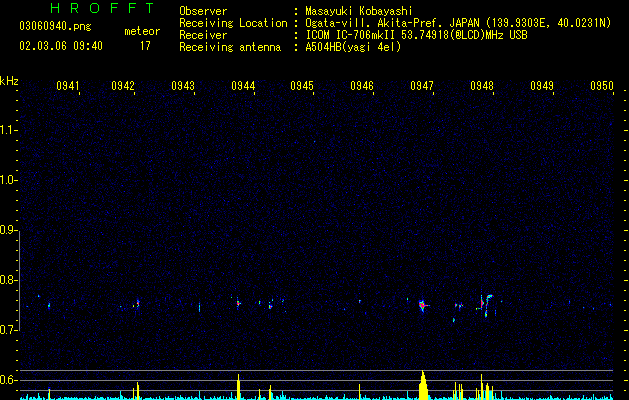Click observer name Masayuki Kobayashi

coord(359,11)
